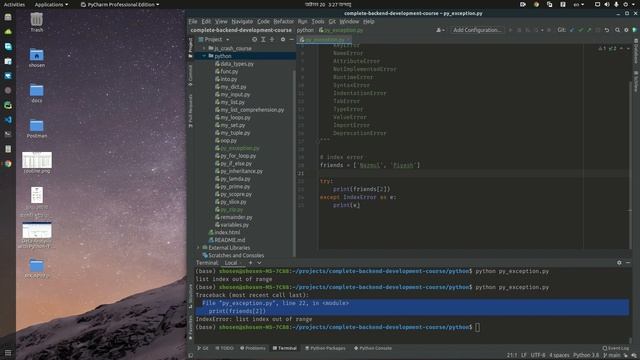Viewport: 640px width, 360px height.
Task: Open PyCharm Professional Edition app menu
Action: point(120,4)
